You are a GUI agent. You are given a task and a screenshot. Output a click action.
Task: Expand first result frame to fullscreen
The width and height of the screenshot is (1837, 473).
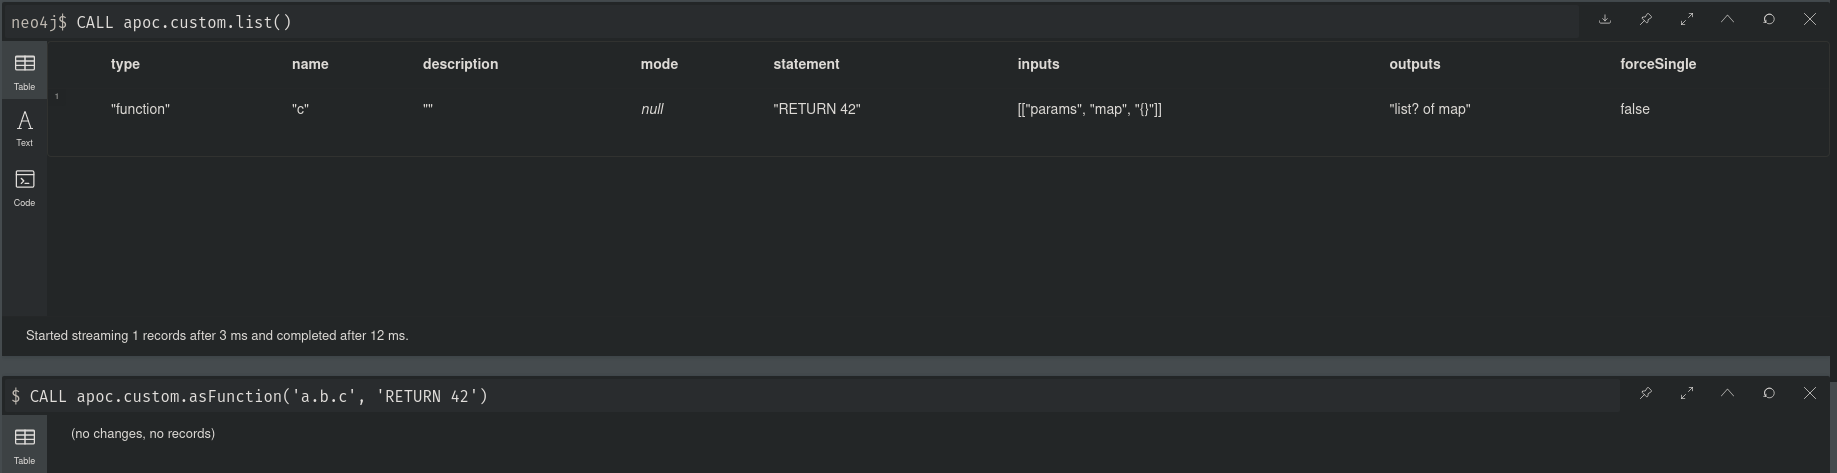[x=1687, y=19]
